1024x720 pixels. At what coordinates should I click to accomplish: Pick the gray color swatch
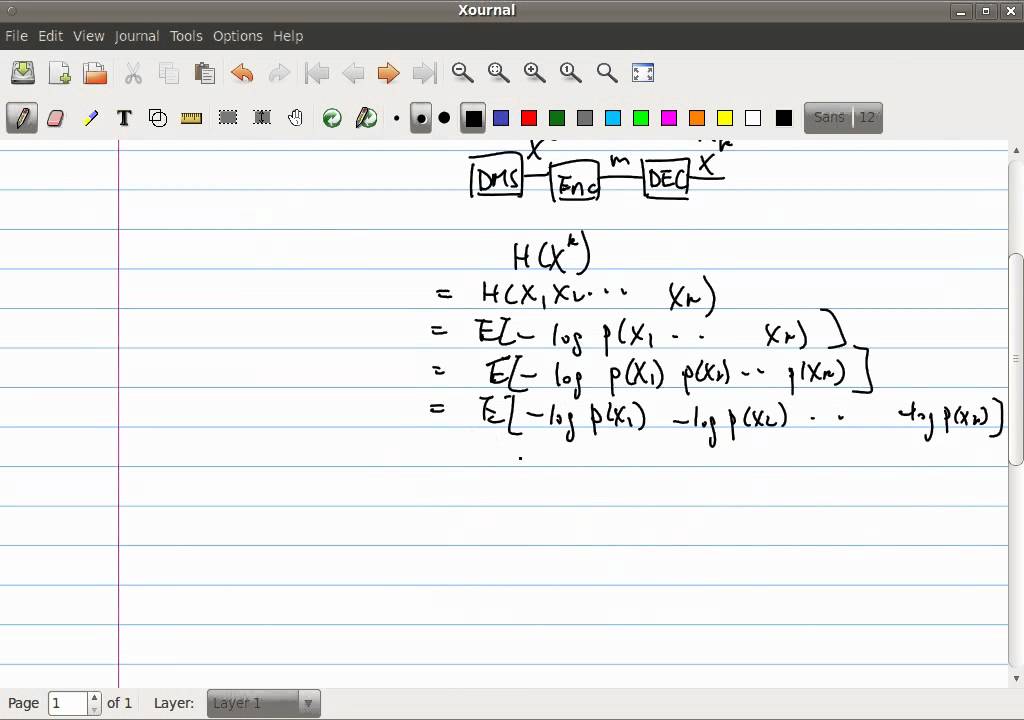click(x=585, y=118)
